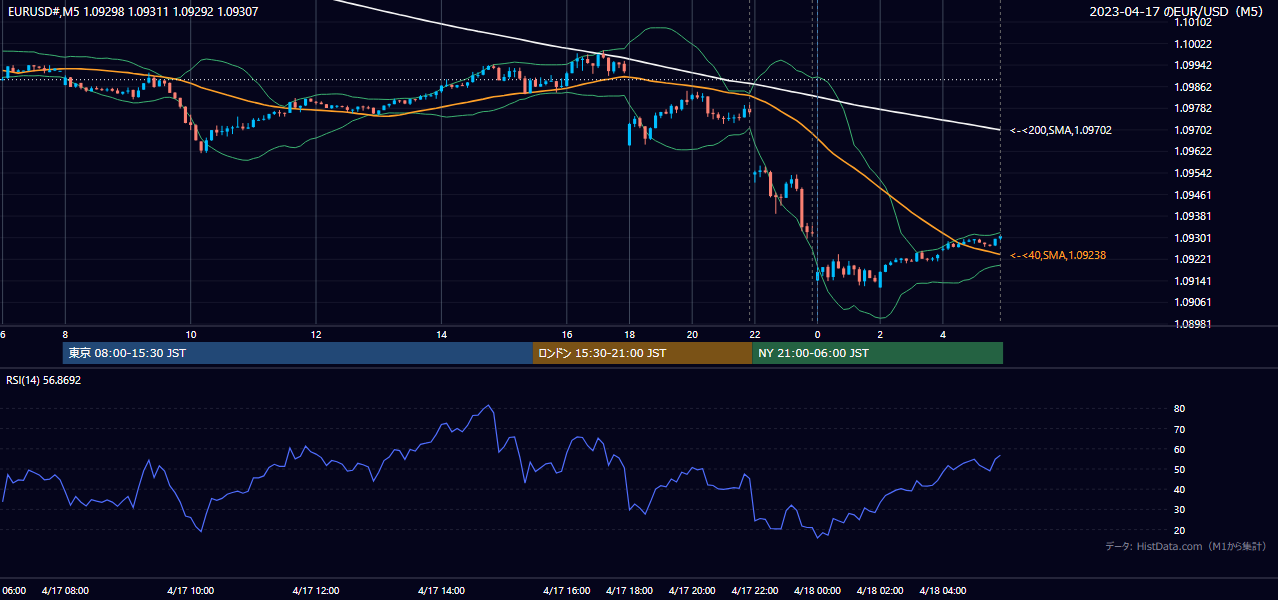The image size is (1278, 600).
Task: Click the Tokyo 08:00-15:30 JST session bar
Action: (298, 353)
